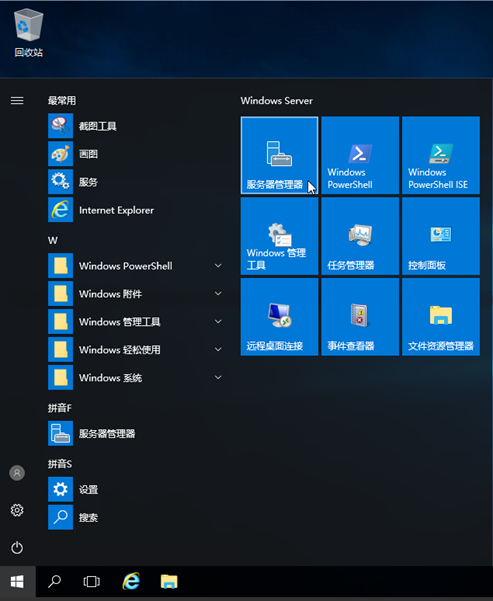Open the Recycle Bin desktop icon
The height and width of the screenshot is (601, 493).
pos(28,34)
